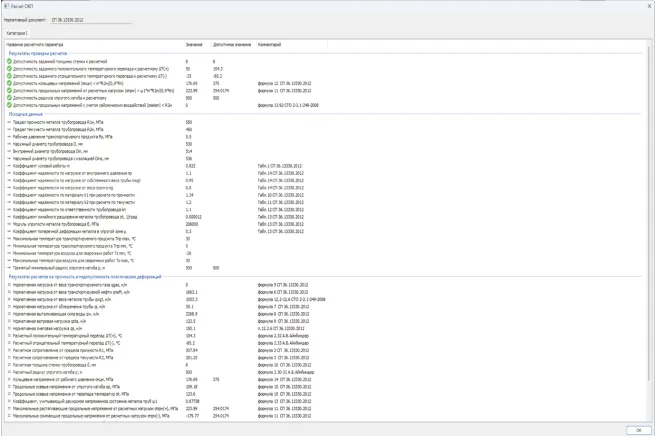Image resolution: width=656 pixels, height=436 pixels.
Task: Click the 'Комментарий' column header
Action: click(x=270, y=44)
